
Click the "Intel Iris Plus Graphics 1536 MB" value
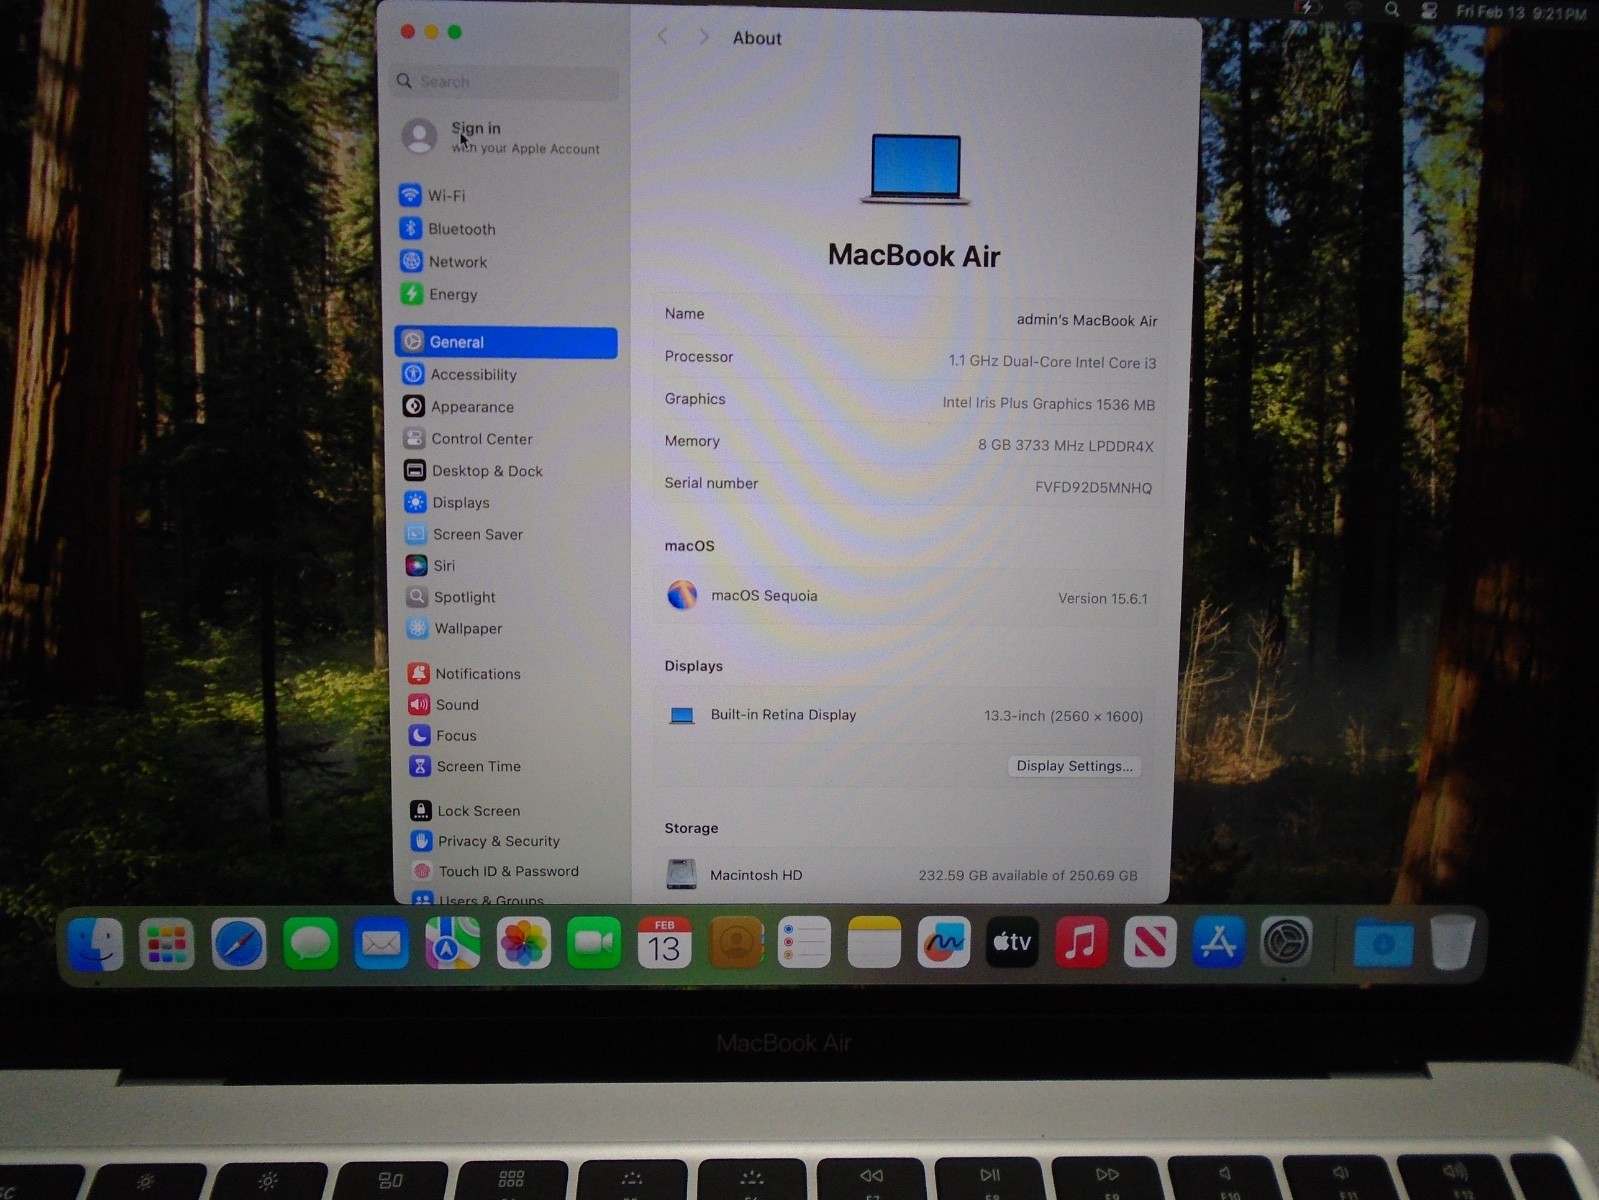coord(1049,404)
